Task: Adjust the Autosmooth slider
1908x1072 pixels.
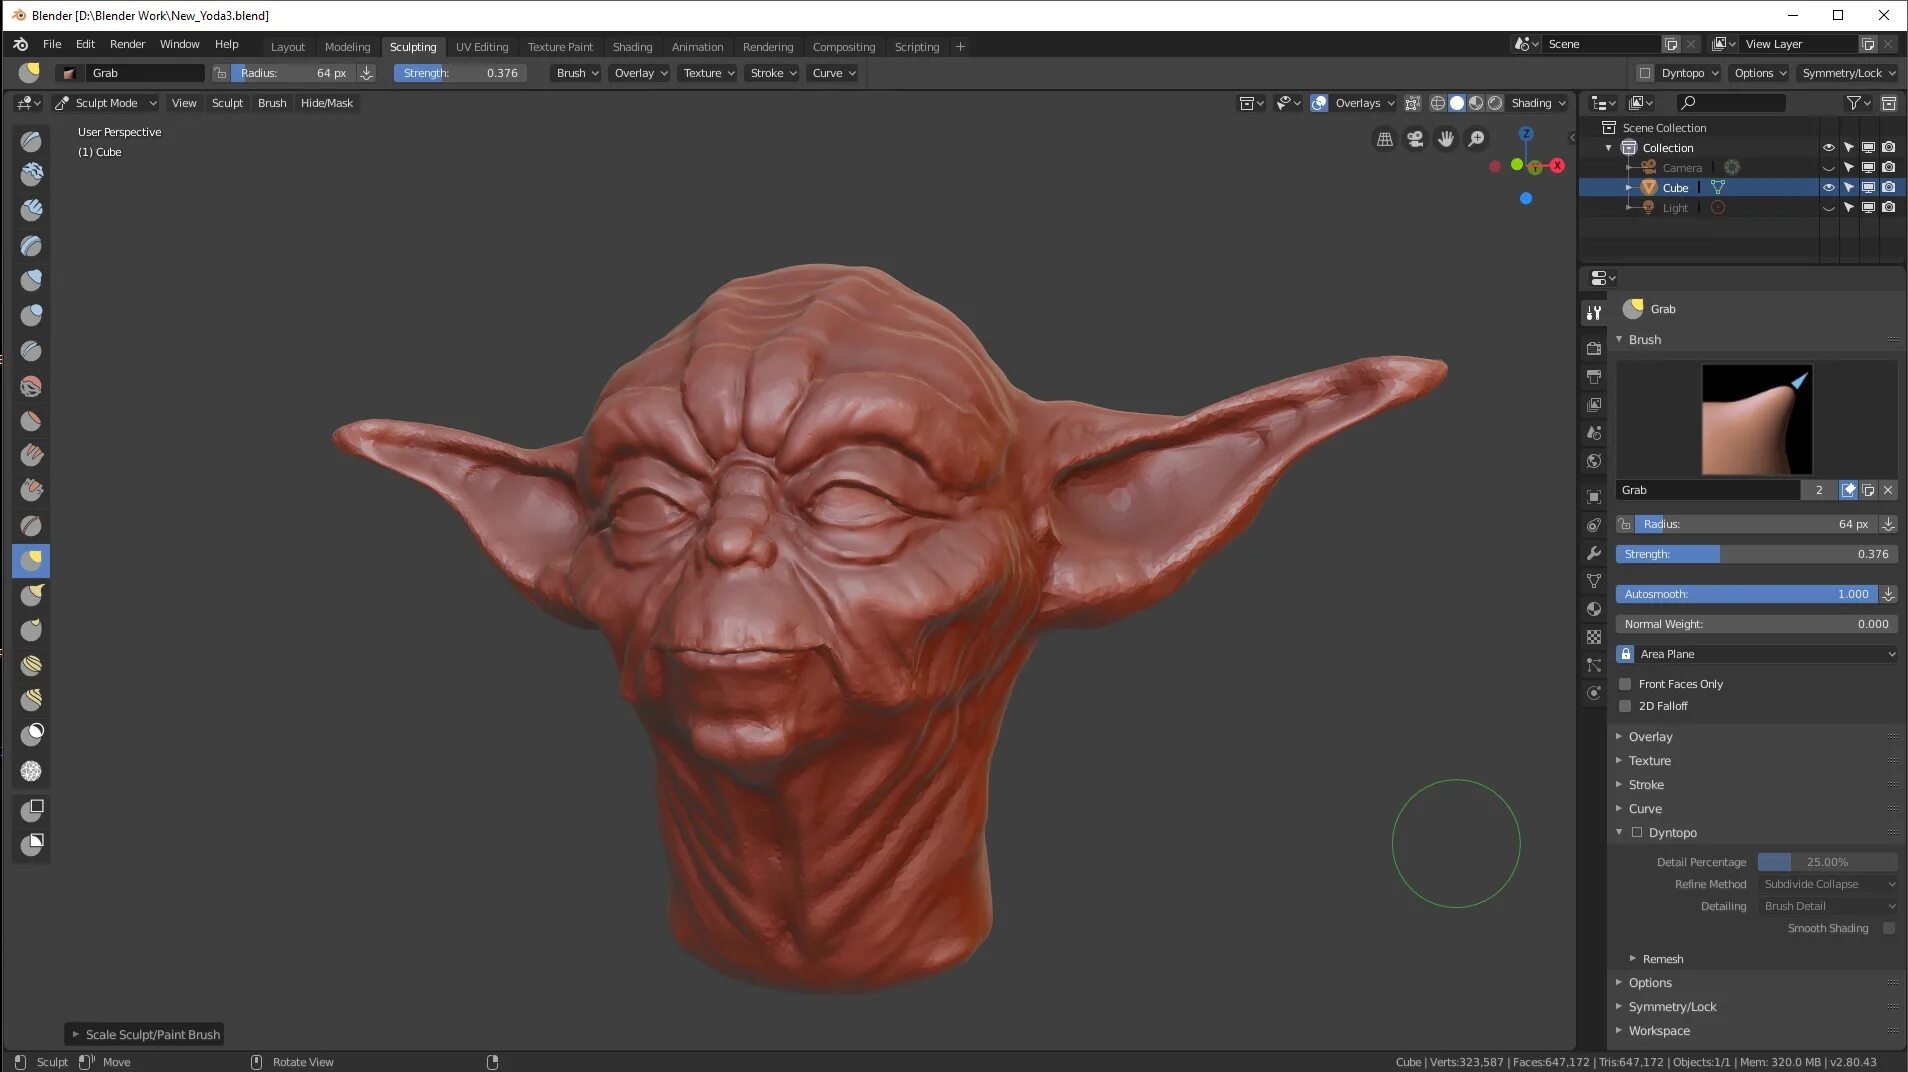Action: coord(1746,594)
